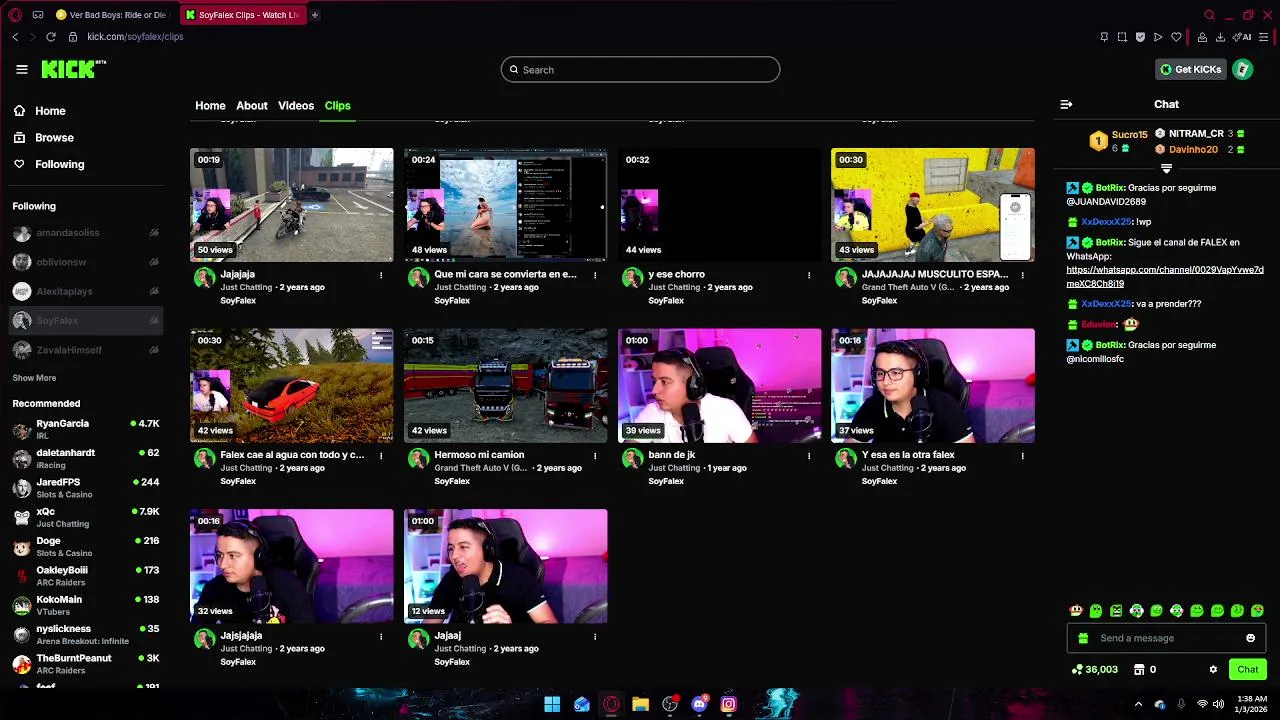Image resolution: width=1280 pixels, height=720 pixels.
Task: Click the Opera heart bookmark icon
Action: click(x=1176, y=37)
